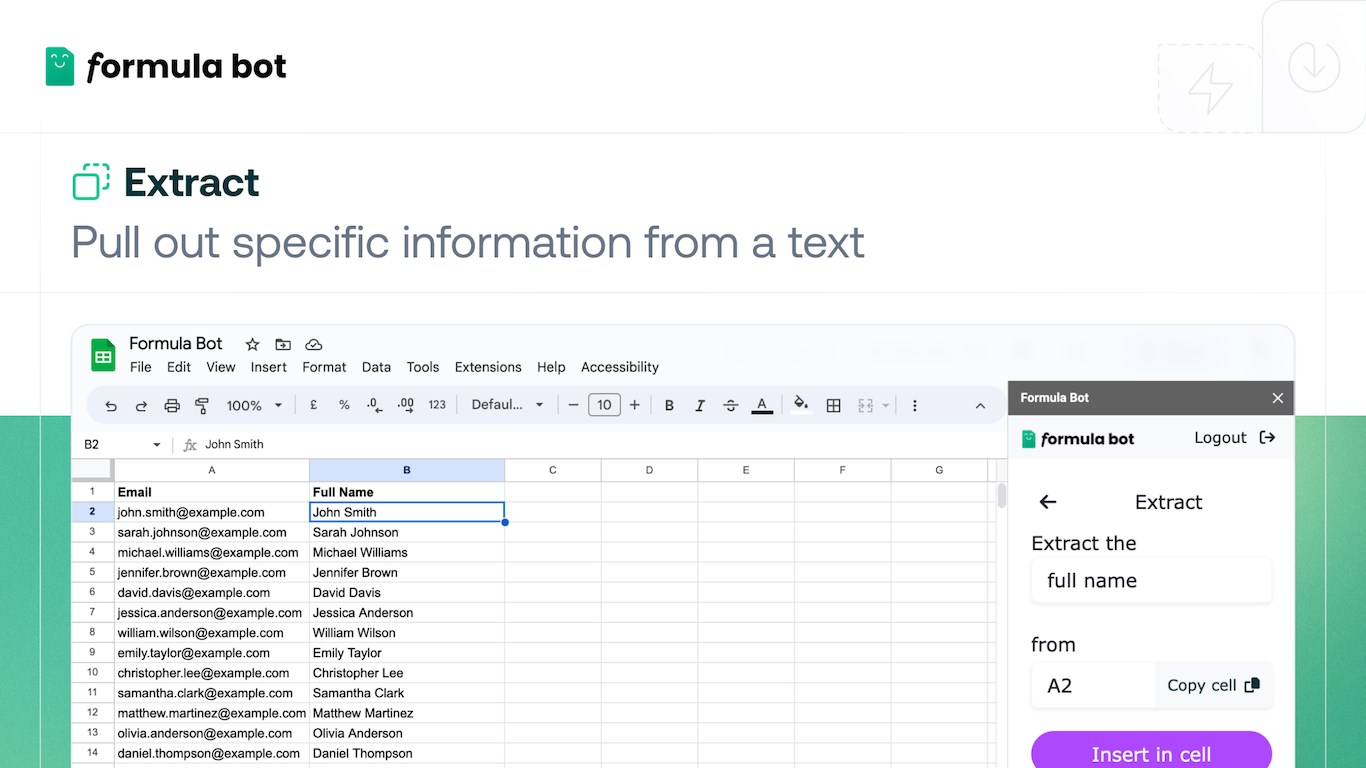Screen dimensions: 1366x768
Task: Decrease font size with the minus button
Action: (573, 405)
